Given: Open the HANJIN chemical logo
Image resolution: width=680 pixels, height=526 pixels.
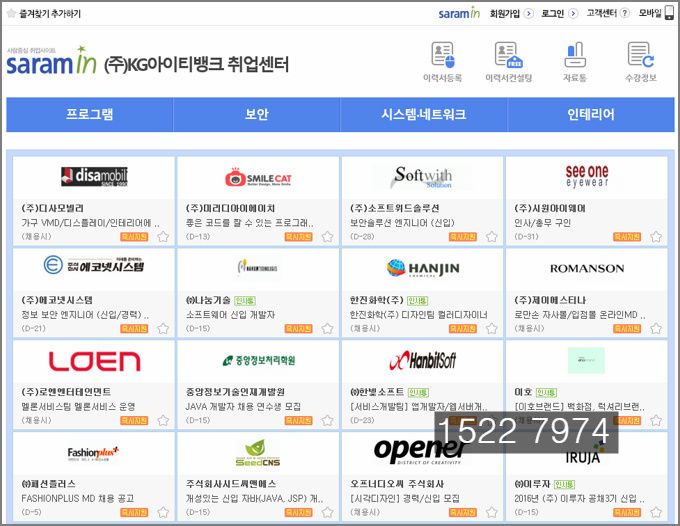Looking at the screenshot, I should (x=423, y=268).
